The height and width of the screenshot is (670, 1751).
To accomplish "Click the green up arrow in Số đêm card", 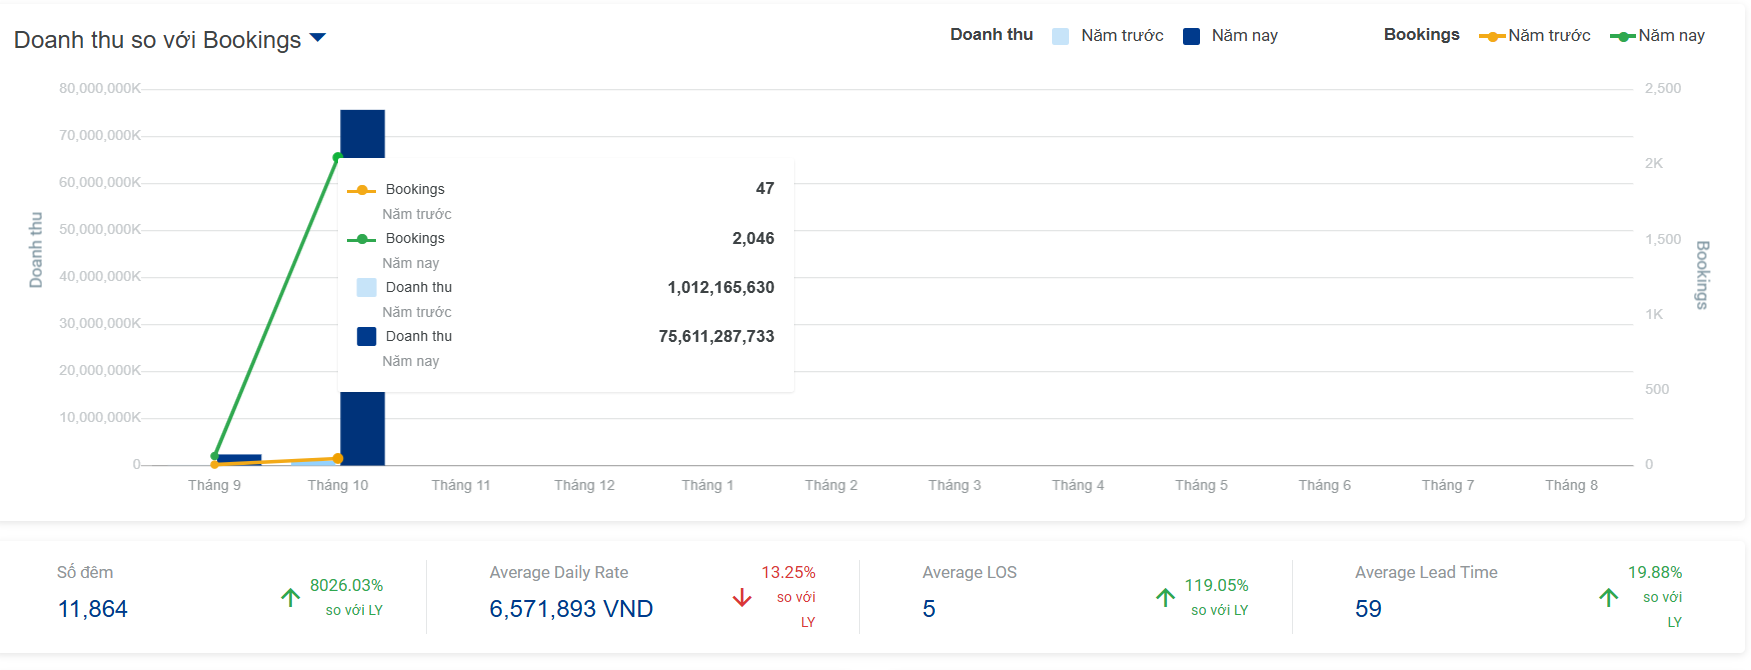I will [x=290, y=597].
